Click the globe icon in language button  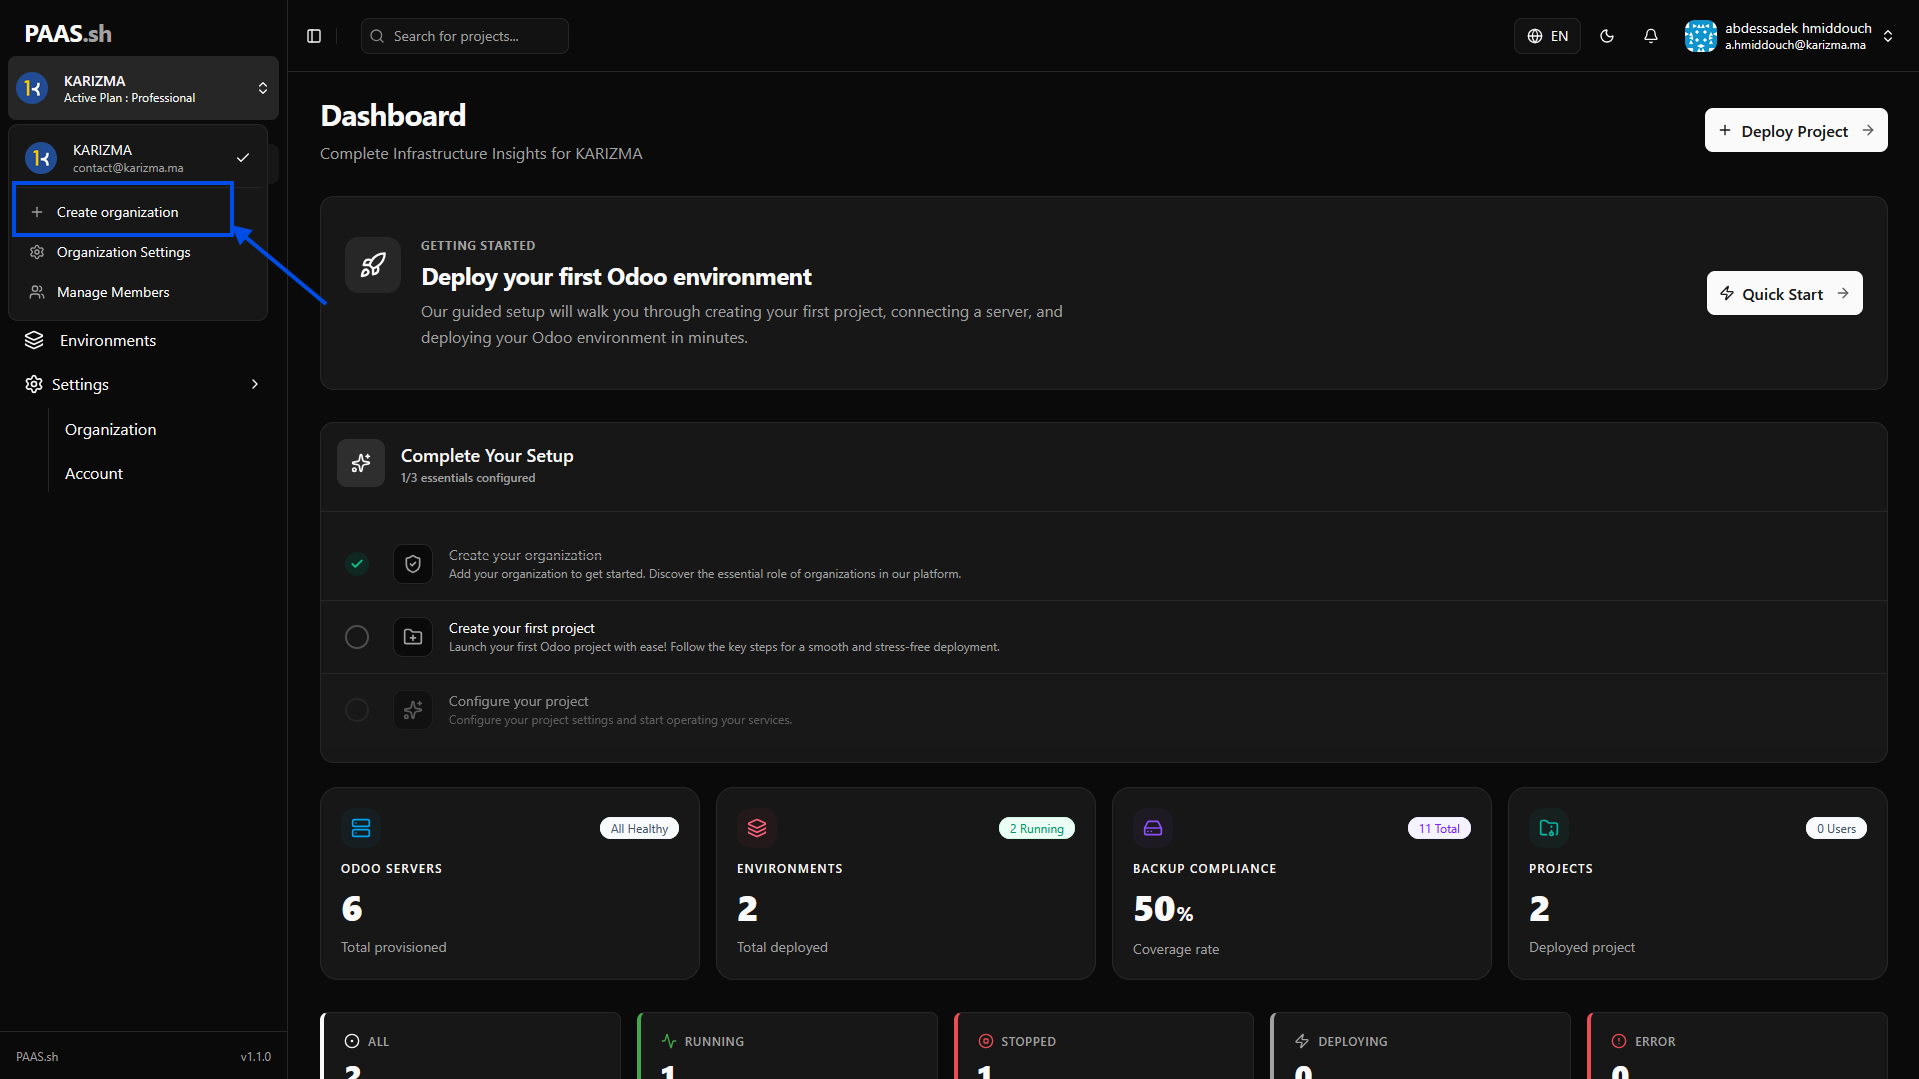tap(1535, 36)
